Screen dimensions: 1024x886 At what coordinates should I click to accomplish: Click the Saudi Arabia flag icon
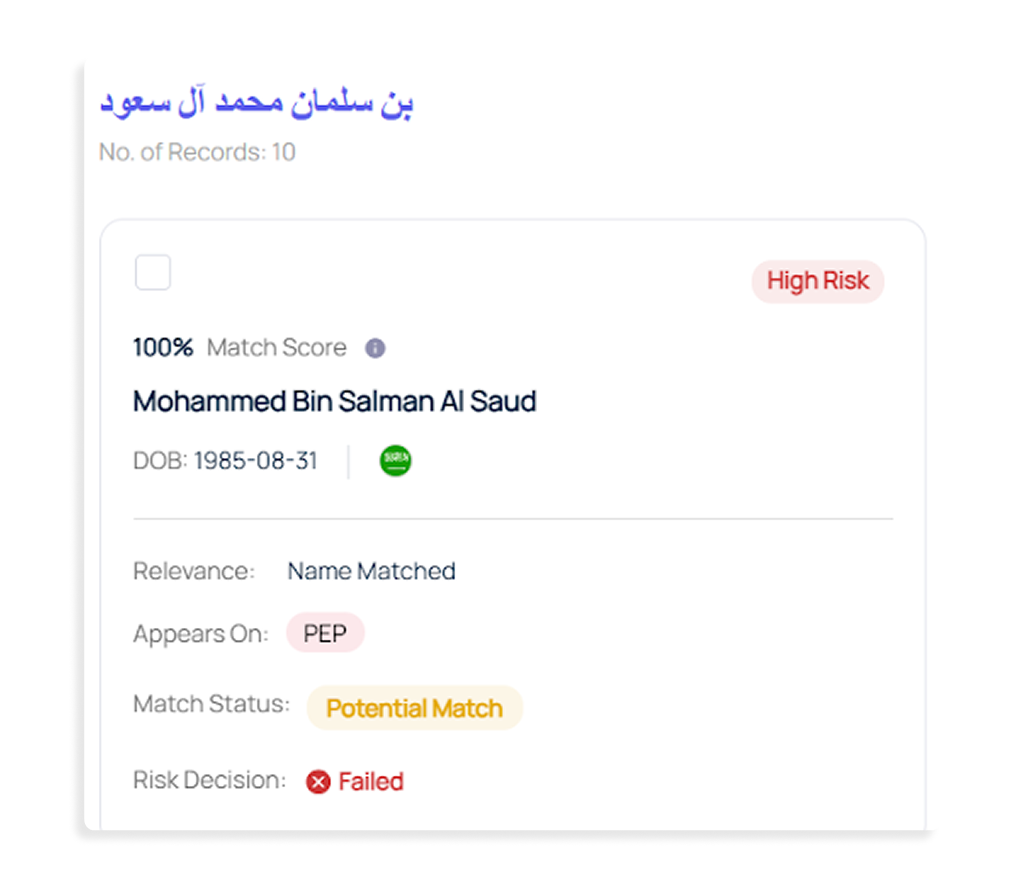(395, 461)
